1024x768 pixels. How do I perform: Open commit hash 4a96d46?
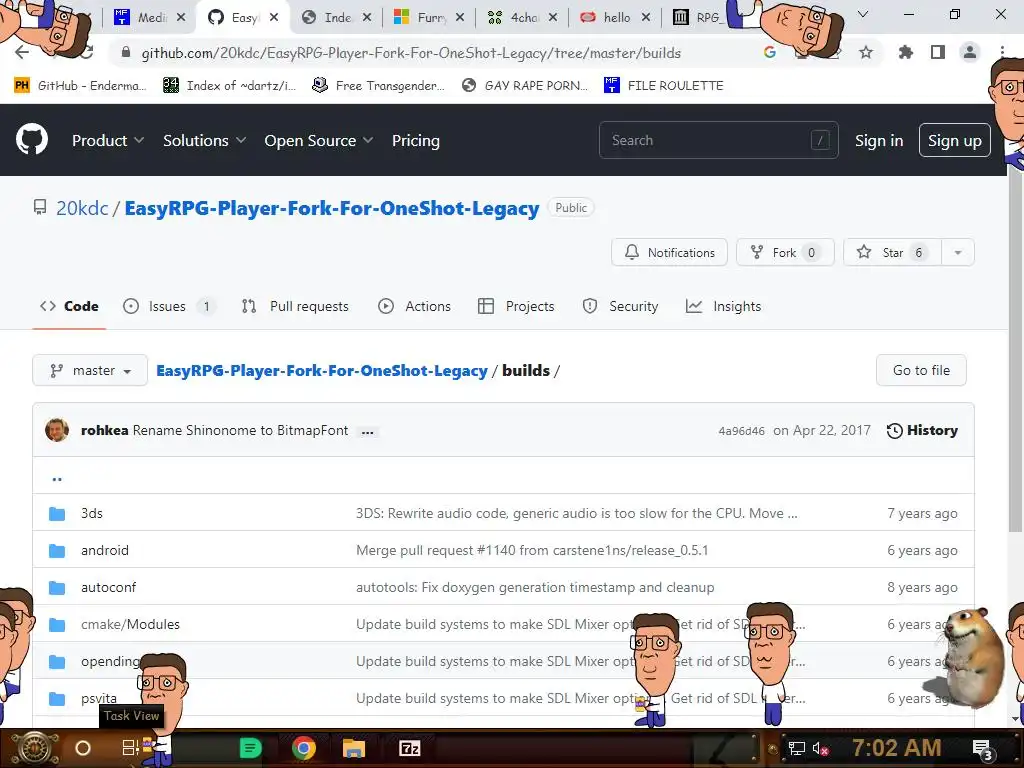[741, 431]
